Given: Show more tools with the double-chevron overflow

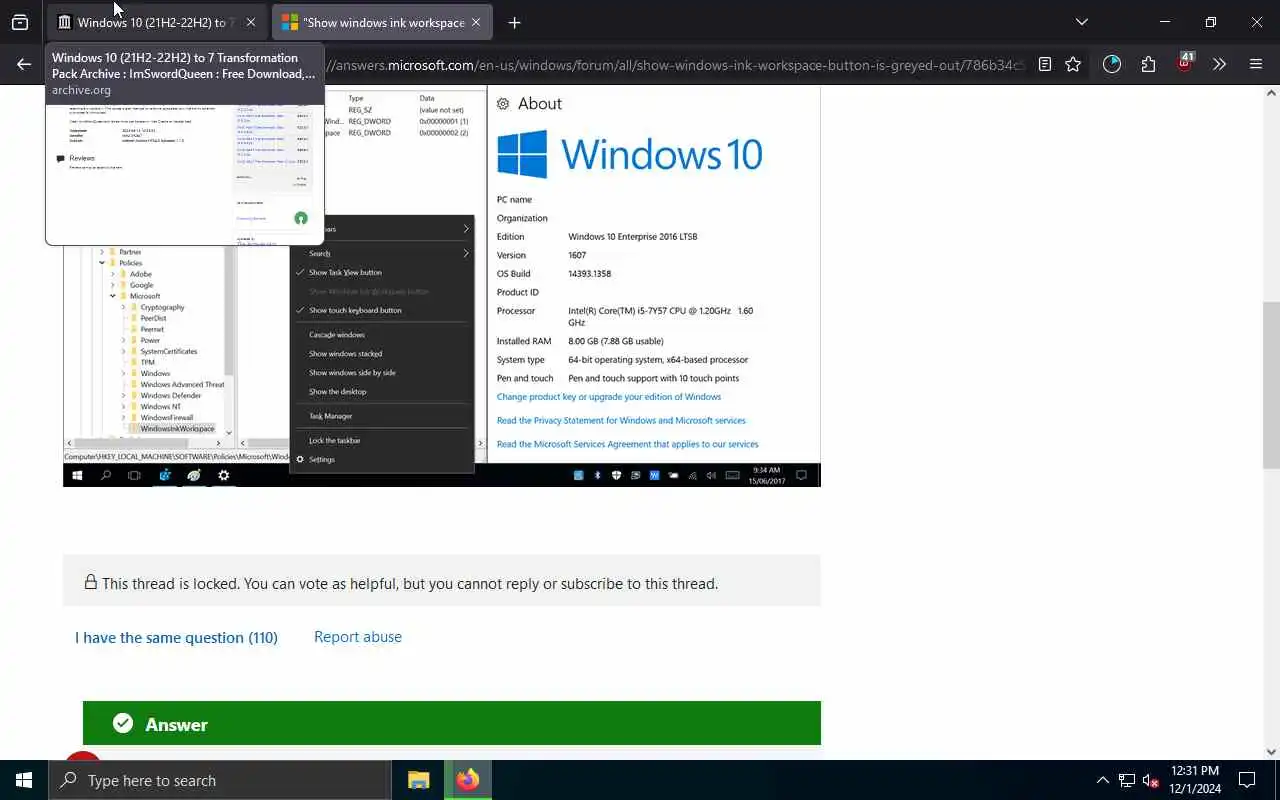Looking at the screenshot, I should [1219, 64].
